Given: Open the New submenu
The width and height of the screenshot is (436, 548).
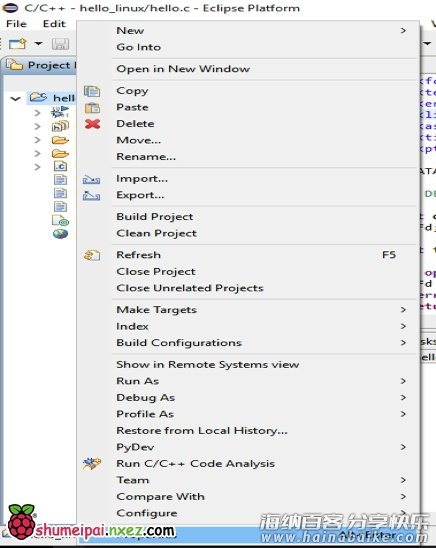Looking at the screenshot, I should point(248,31).
